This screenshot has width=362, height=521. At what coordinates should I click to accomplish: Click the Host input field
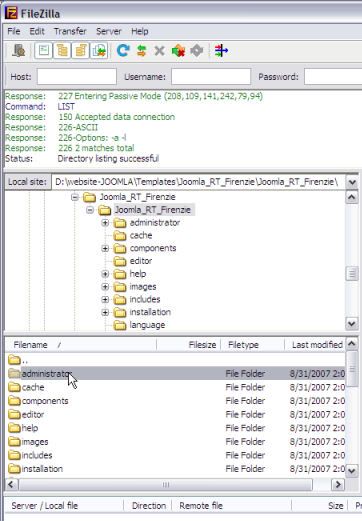tap(77, 77)
